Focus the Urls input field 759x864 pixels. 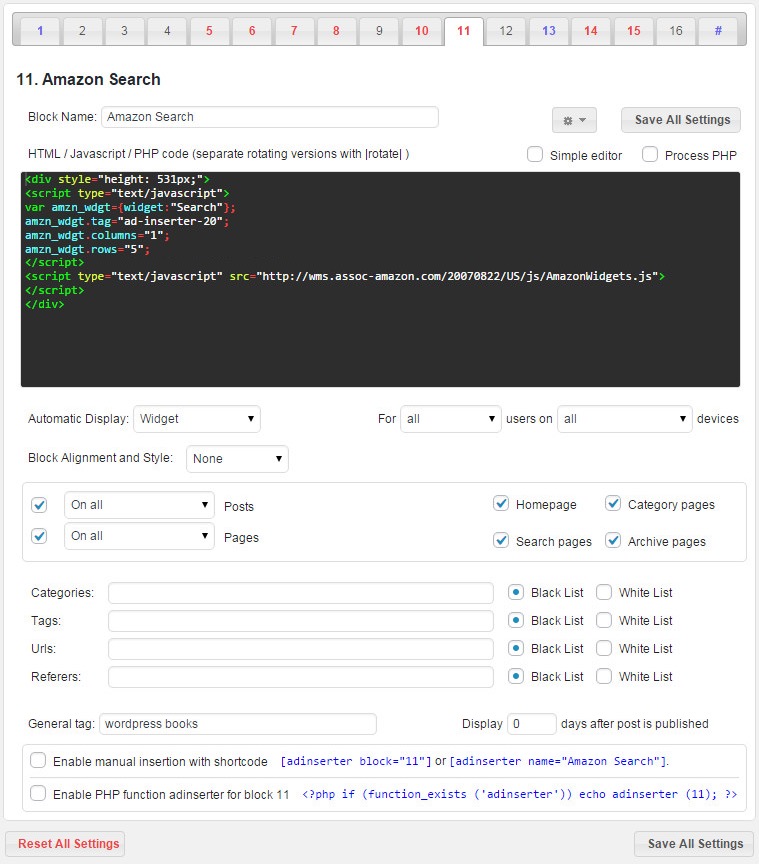(301, 649)
